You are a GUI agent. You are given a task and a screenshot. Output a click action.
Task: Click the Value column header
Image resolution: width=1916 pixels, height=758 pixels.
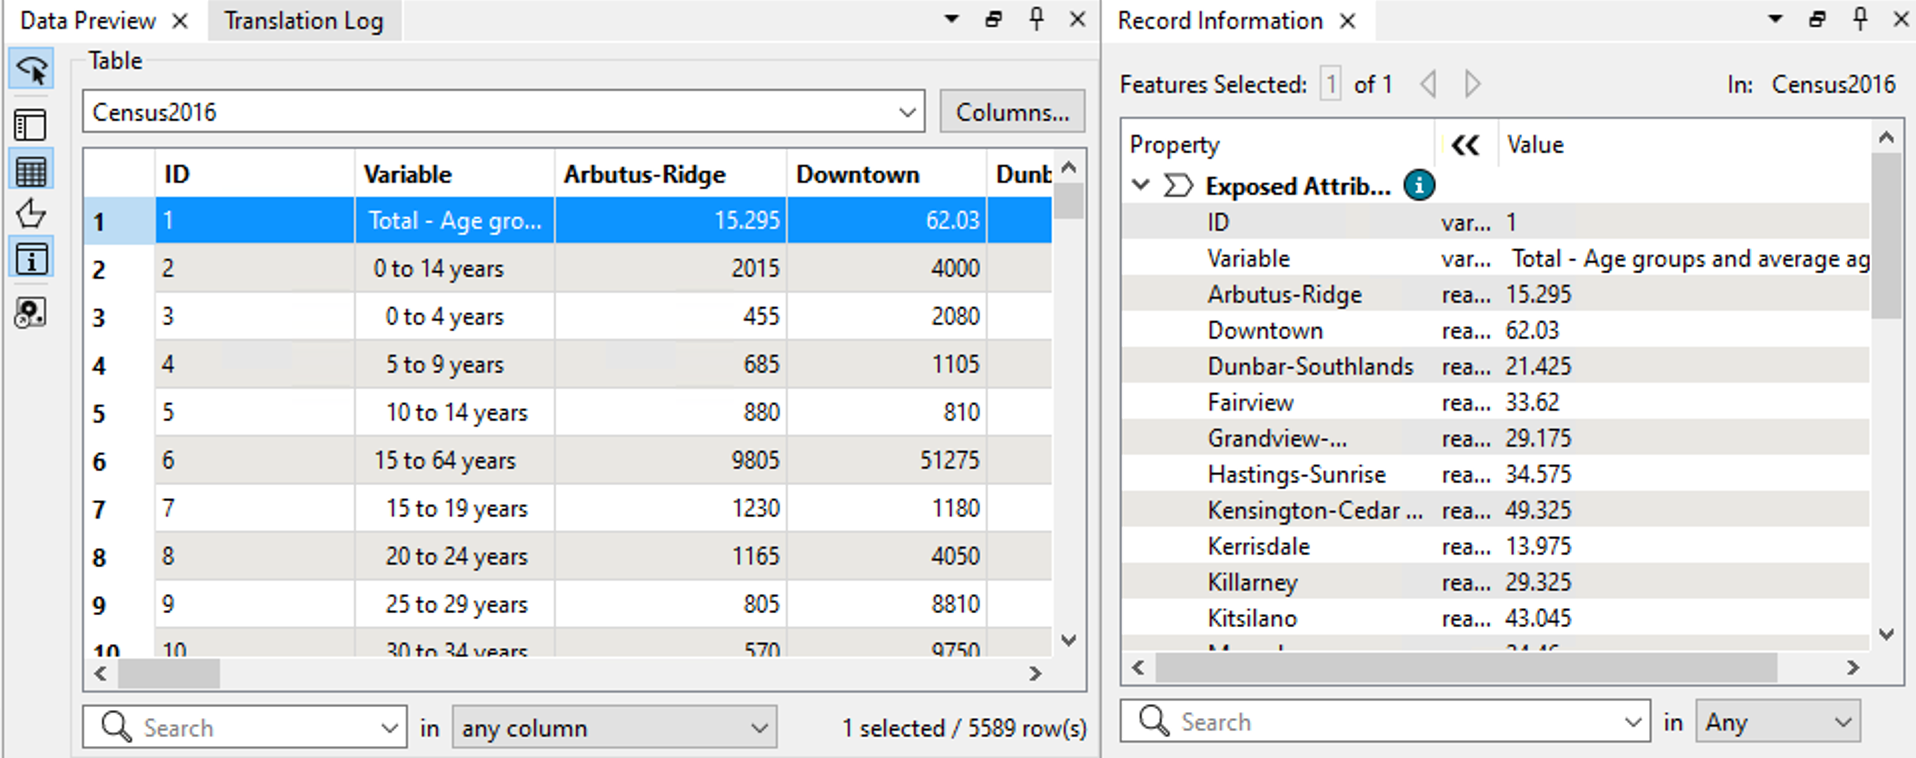click(x=1683, y=145)
